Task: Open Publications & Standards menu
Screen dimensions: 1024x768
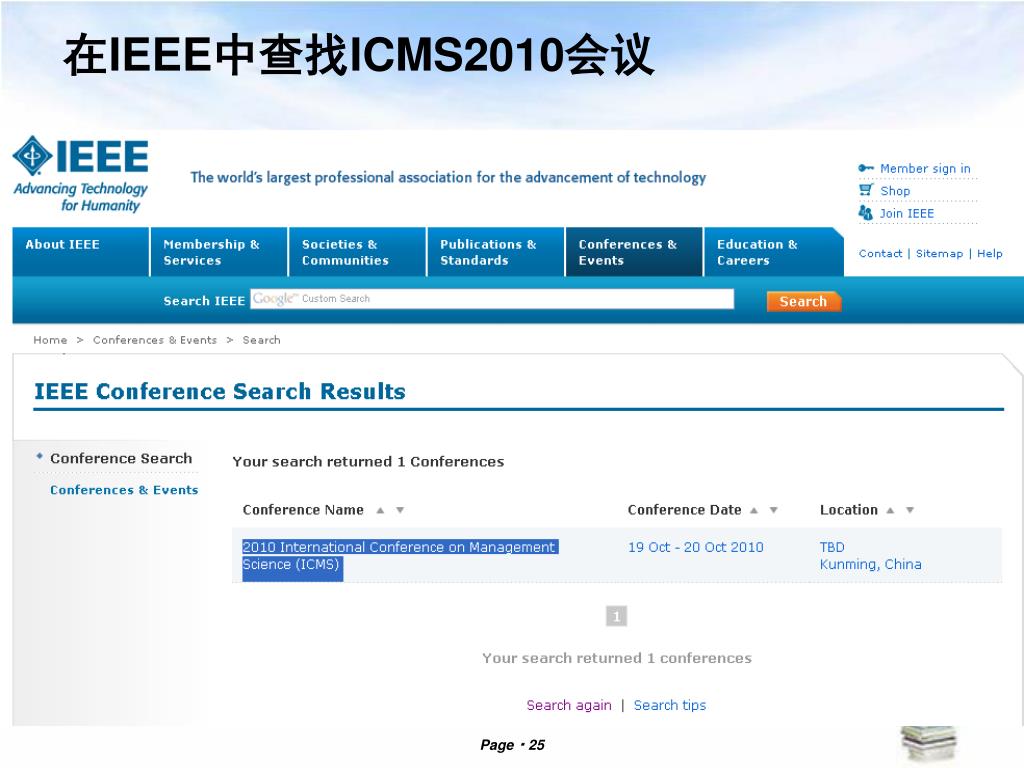Action: [496, 251]
